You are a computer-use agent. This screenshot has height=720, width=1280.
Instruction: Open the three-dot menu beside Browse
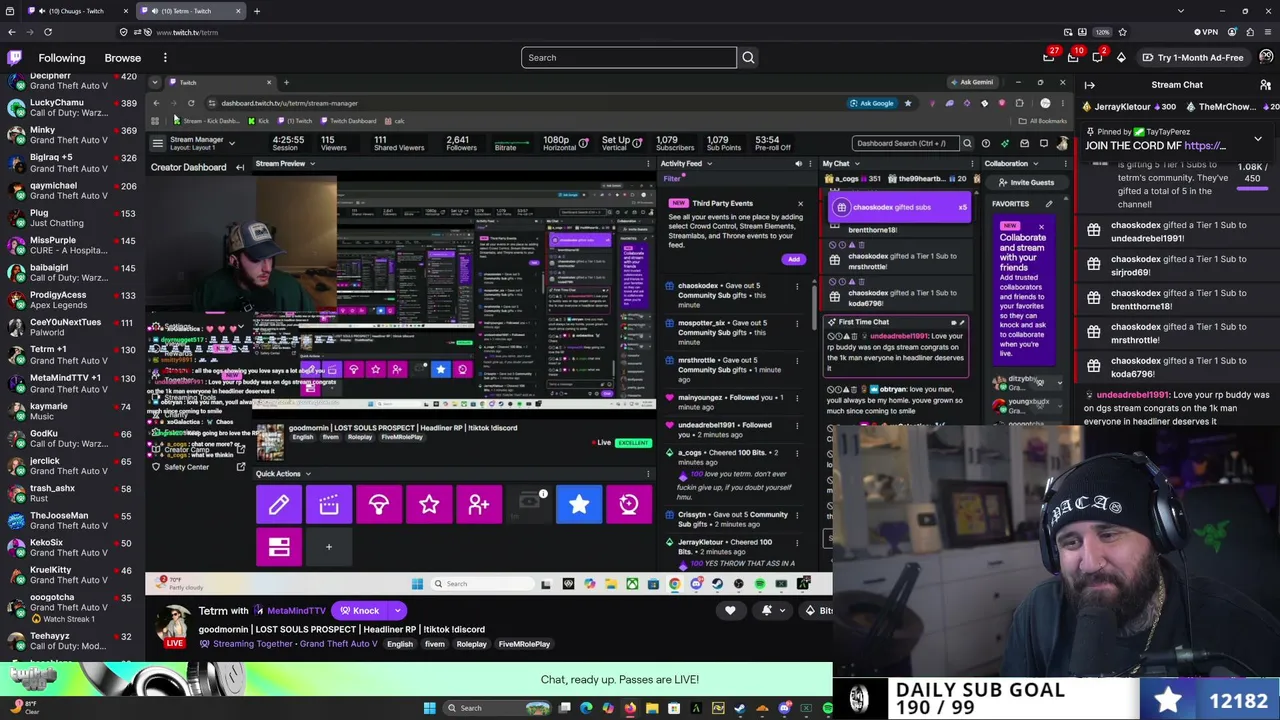point(165,58)
